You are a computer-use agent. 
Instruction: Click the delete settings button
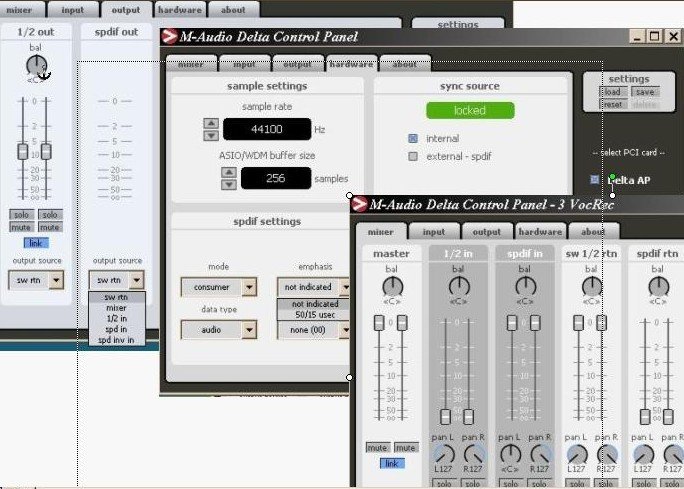click(x=645, y=105)
